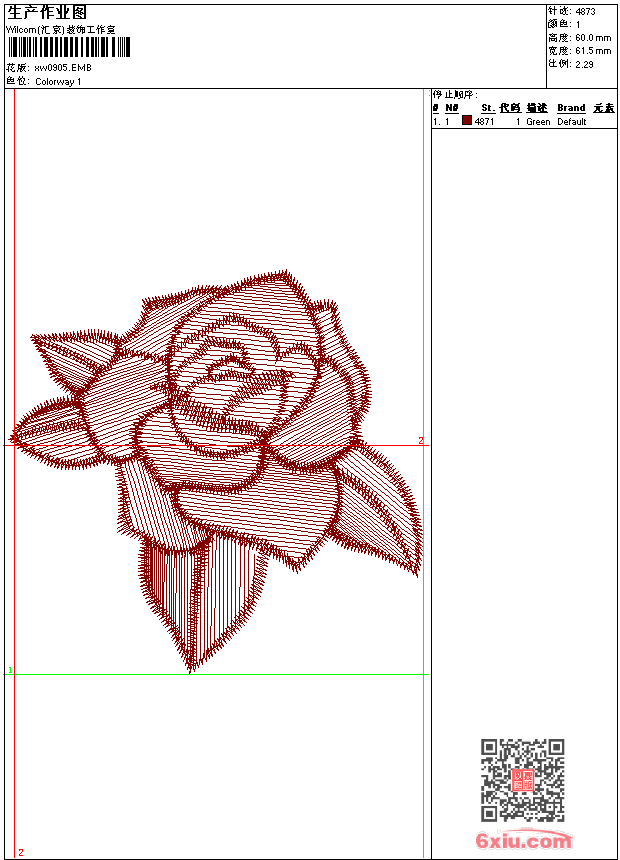Click the N# column header
The image size is (620, 860).
tap(451, 108)
